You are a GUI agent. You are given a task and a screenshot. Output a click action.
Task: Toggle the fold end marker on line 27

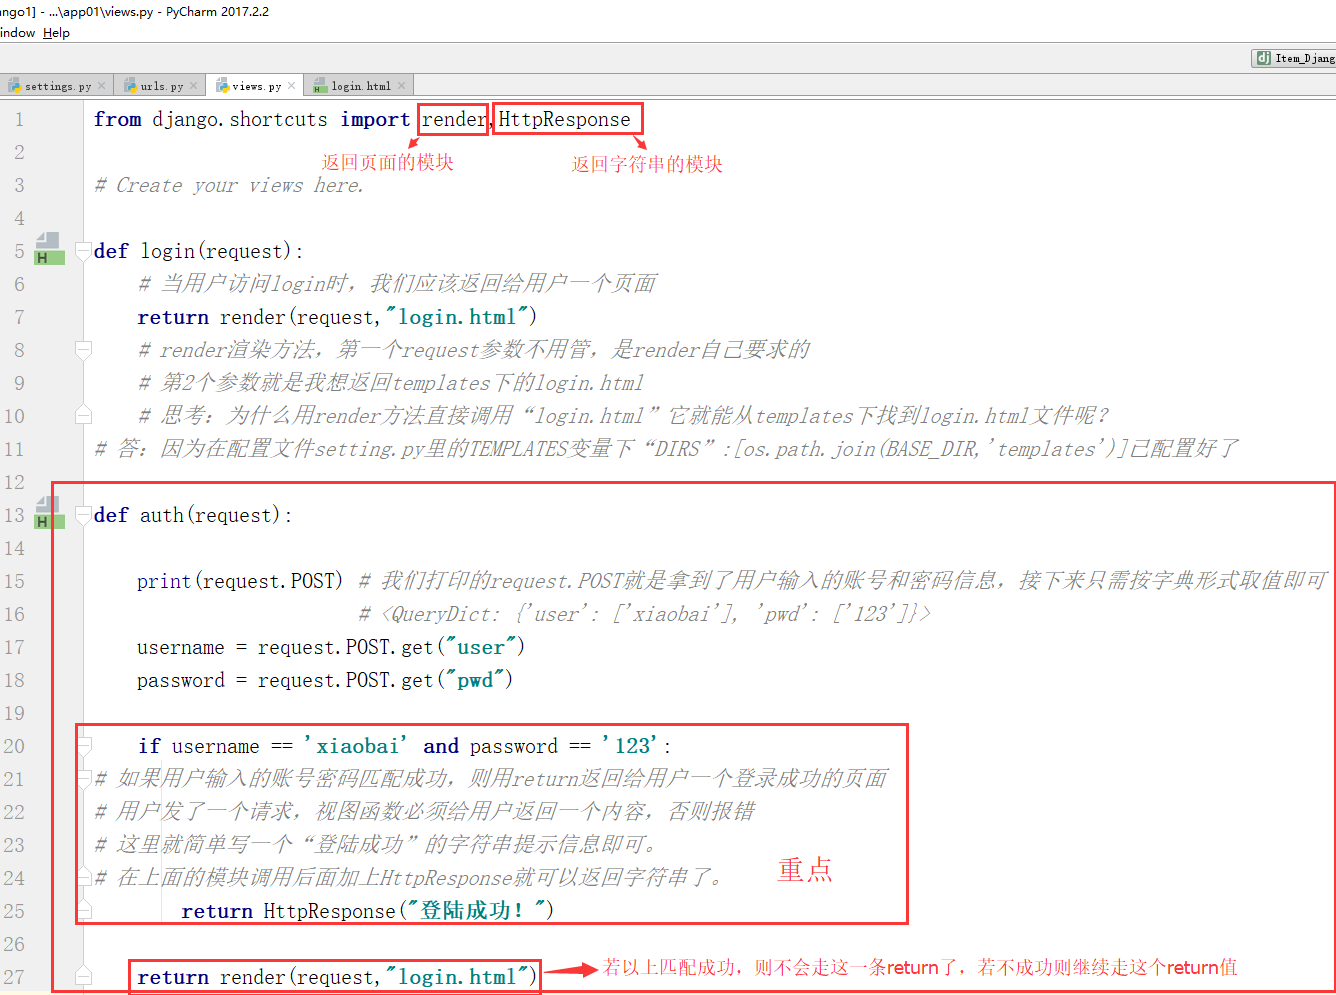(x=84, y=977)
